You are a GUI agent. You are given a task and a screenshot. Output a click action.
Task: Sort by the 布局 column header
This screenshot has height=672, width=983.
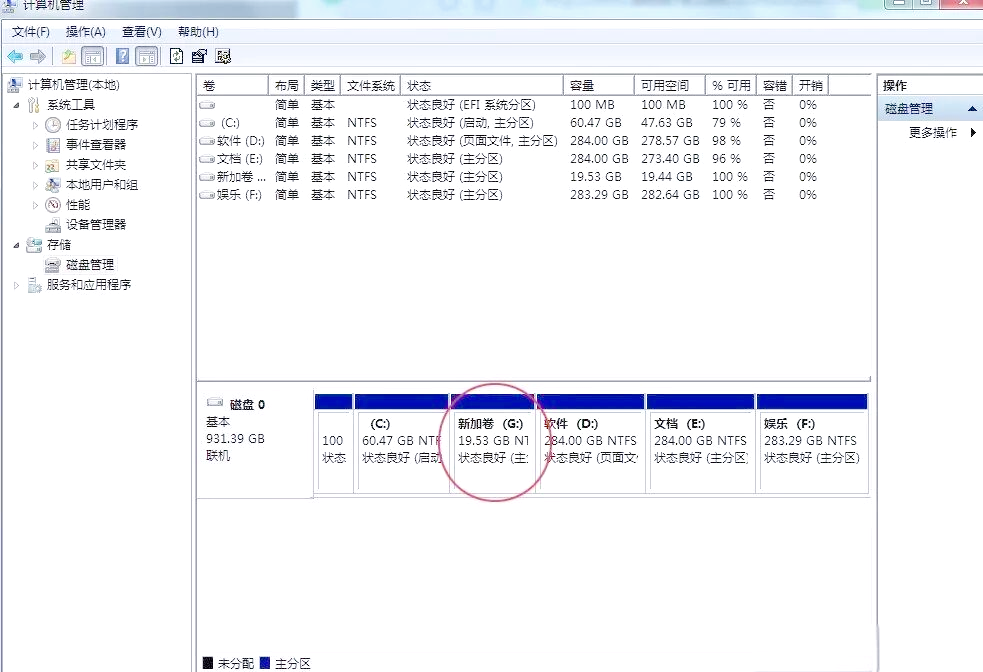[x=286, y=85]
